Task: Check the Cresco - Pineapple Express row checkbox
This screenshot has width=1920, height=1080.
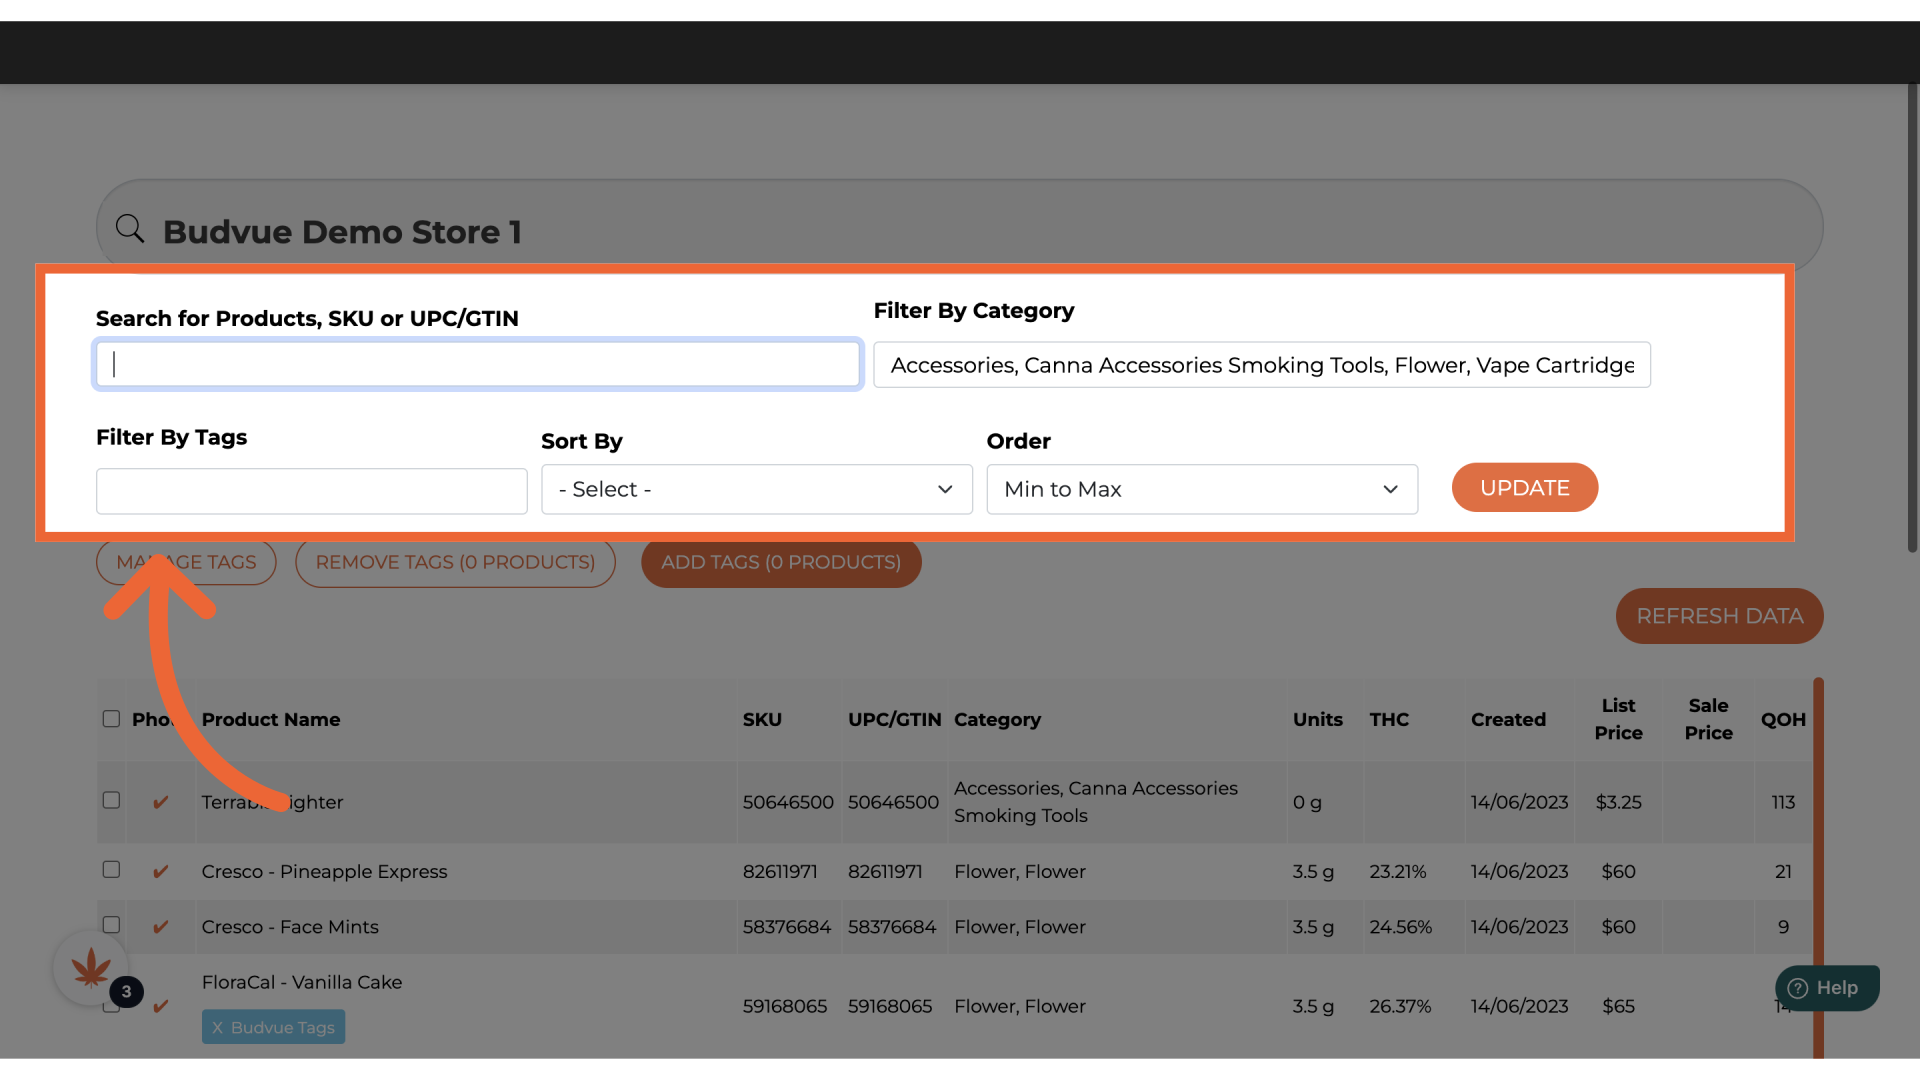Action: (111, 870)
